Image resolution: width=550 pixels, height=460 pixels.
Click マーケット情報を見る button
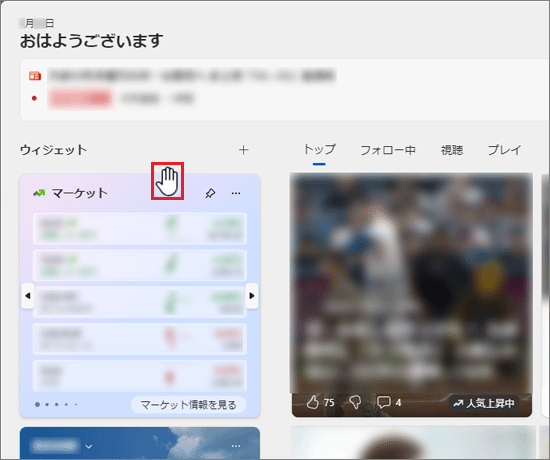click(x=188, y=405)
